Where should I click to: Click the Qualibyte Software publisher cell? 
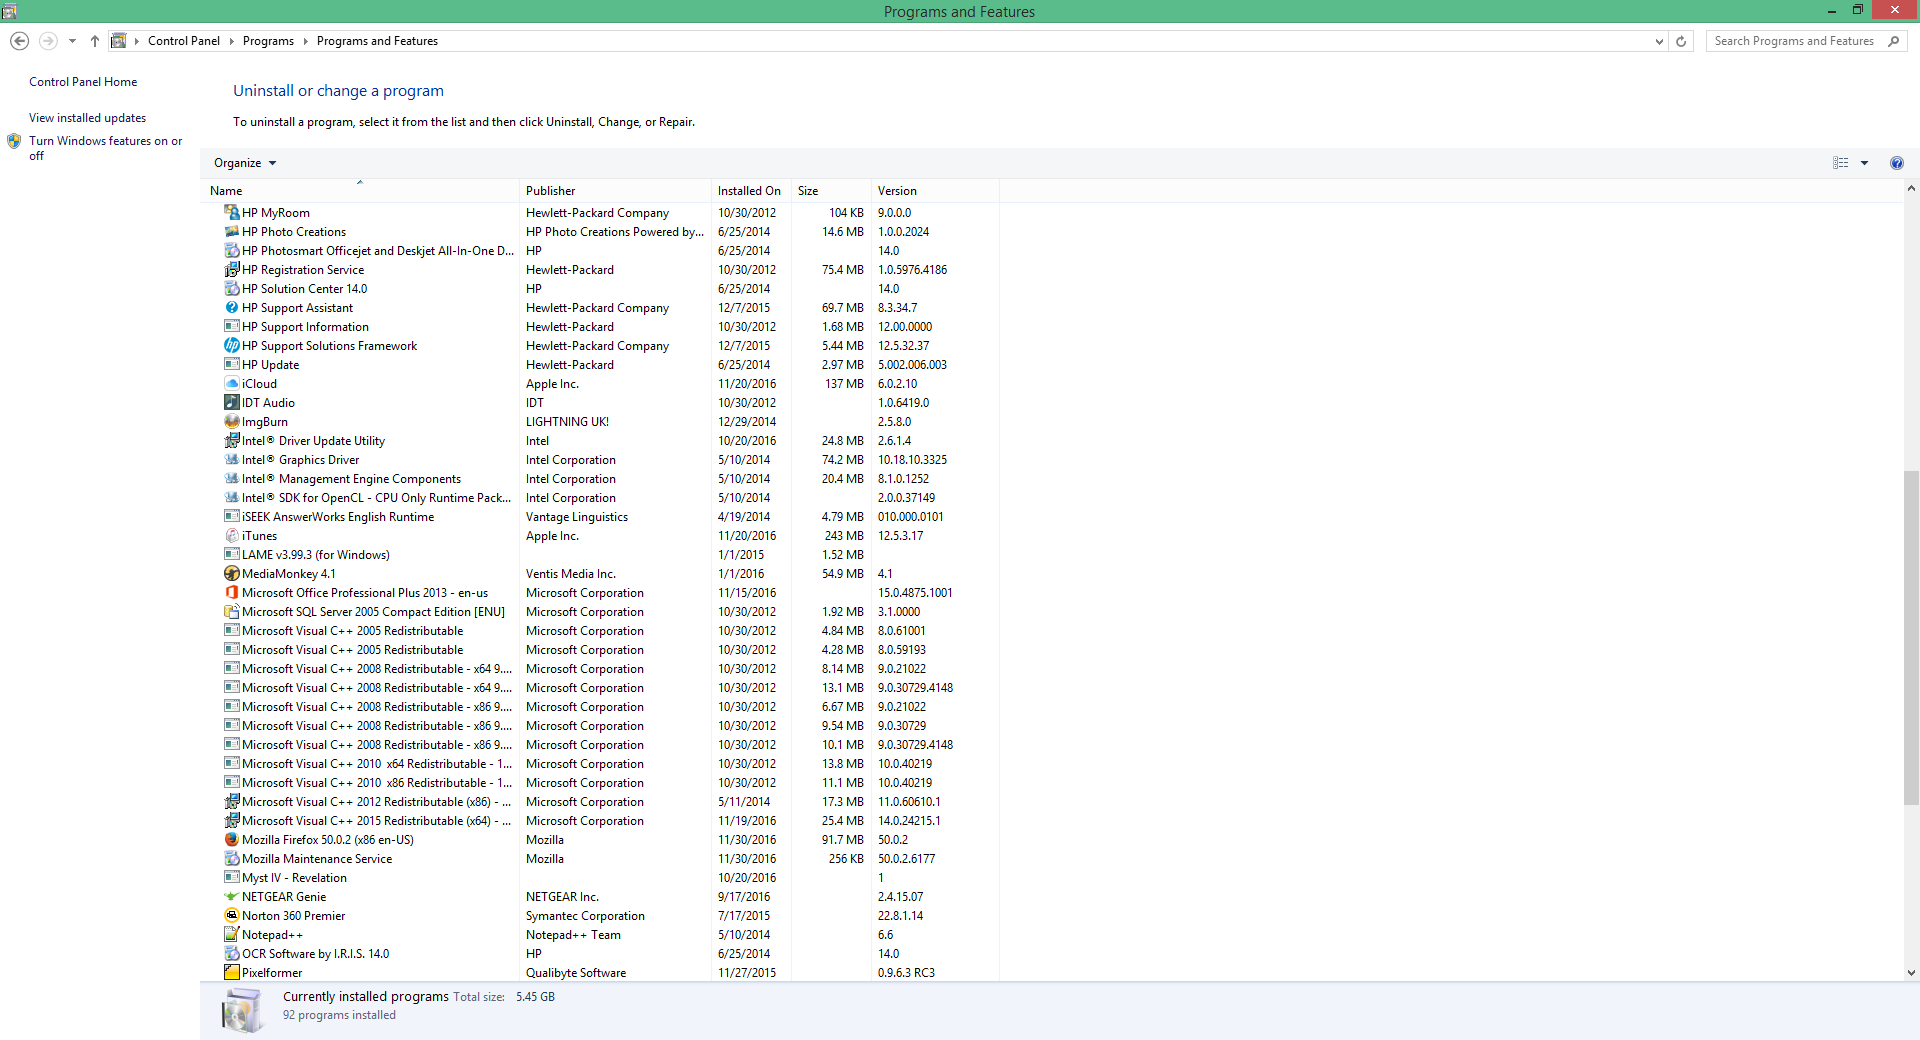point(576,972)
